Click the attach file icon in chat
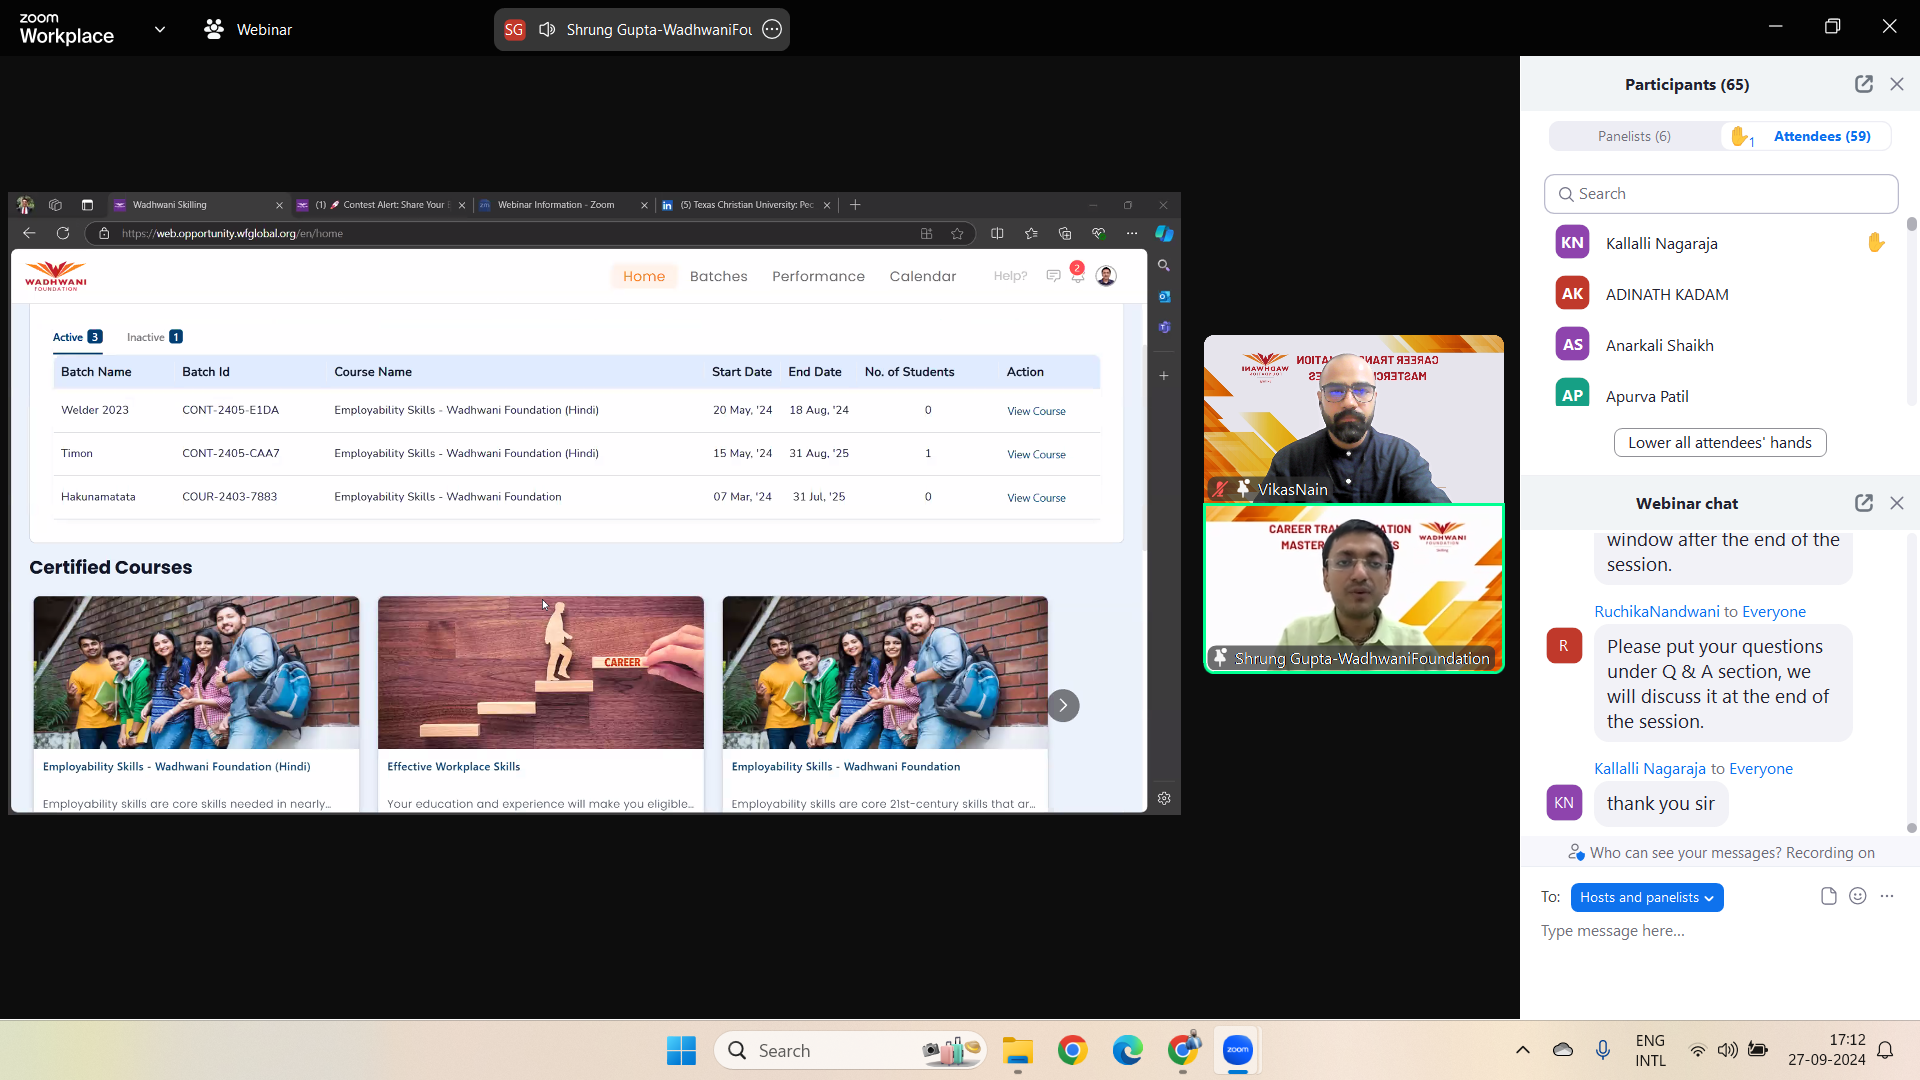 (1828, 896)
